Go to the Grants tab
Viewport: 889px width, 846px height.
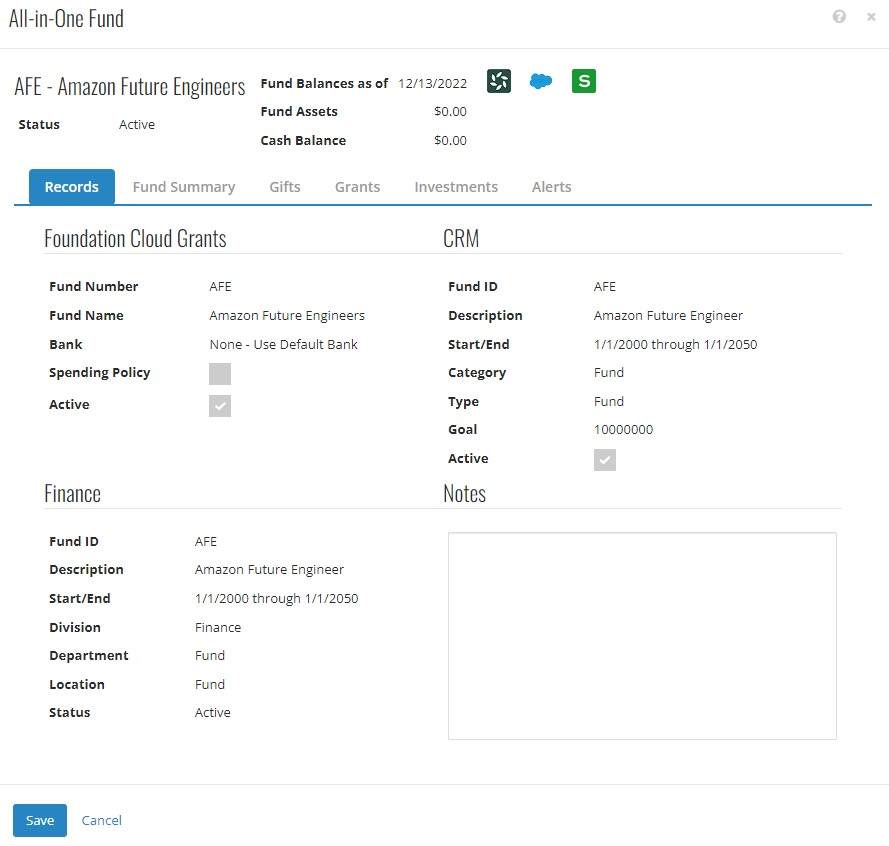tap(357, 187)
